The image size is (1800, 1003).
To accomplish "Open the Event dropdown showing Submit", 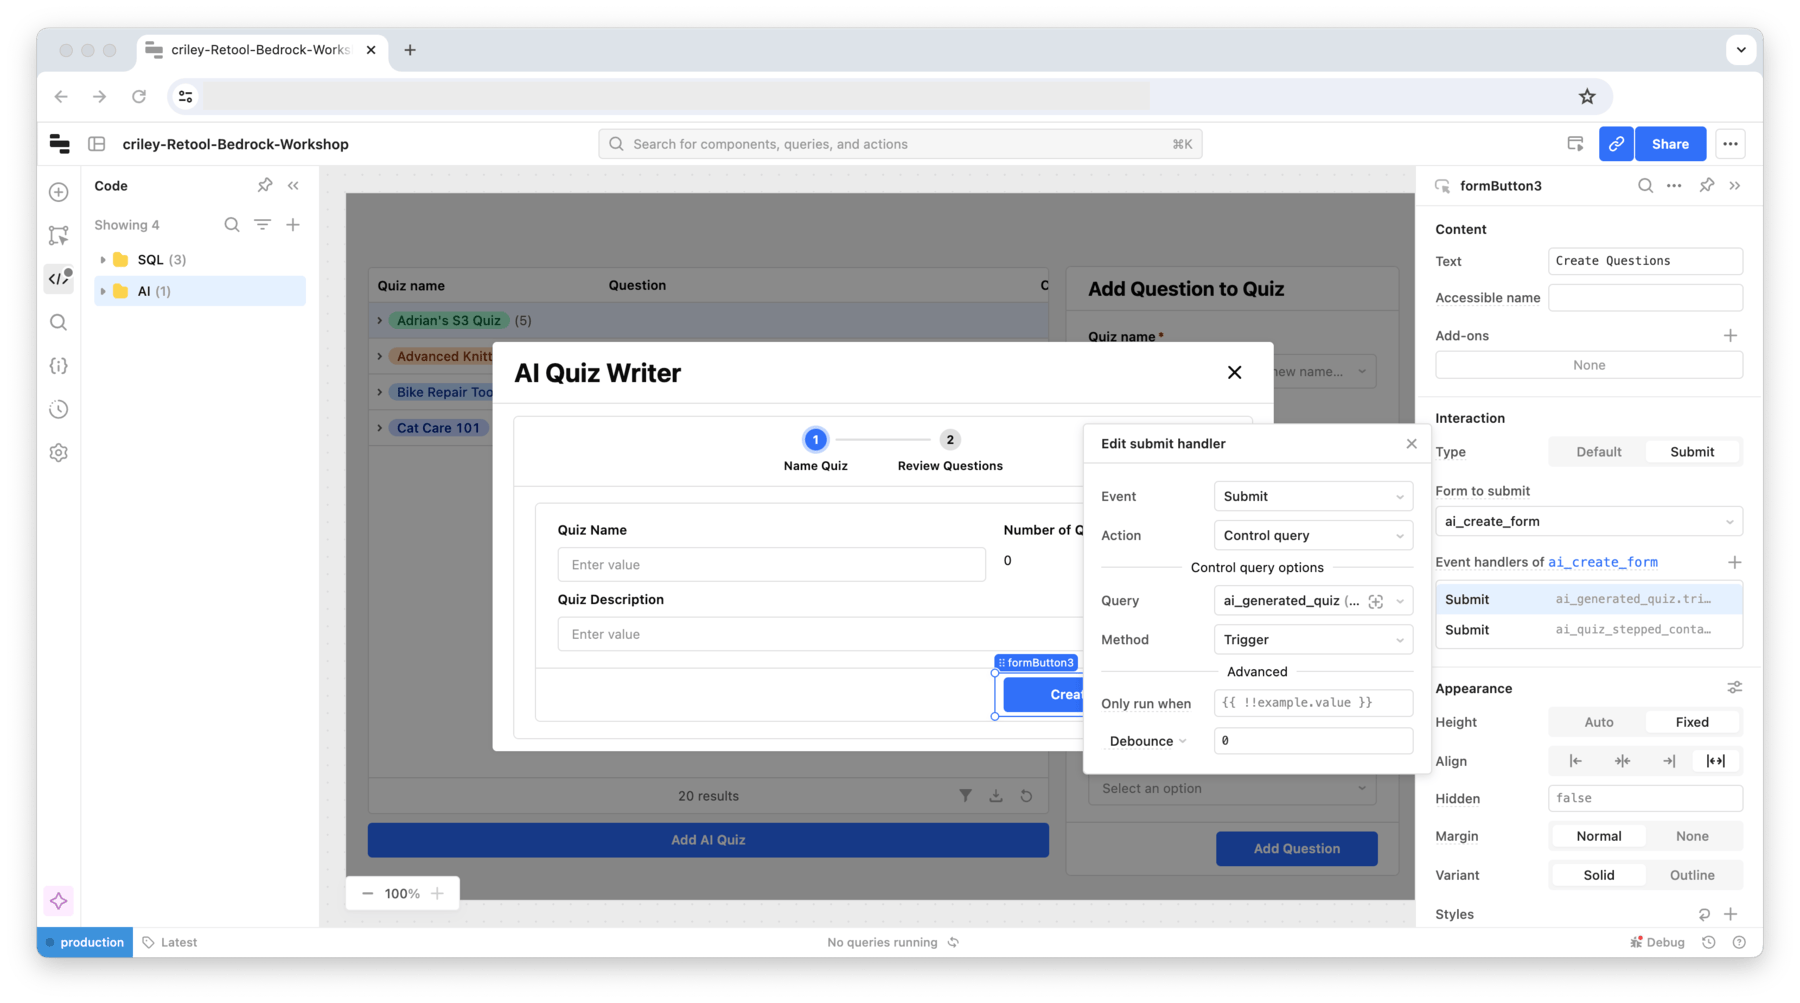I will [x=1313, y=496].
